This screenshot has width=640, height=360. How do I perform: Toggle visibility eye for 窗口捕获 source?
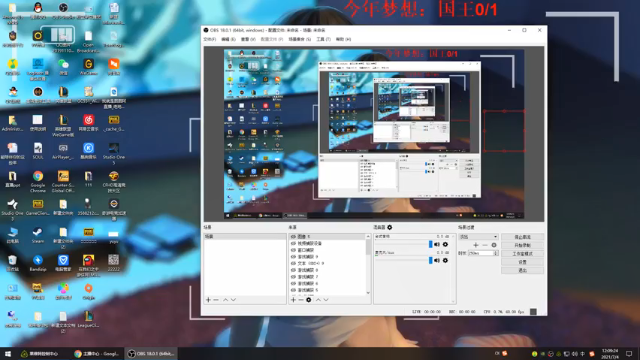[293, 250]
